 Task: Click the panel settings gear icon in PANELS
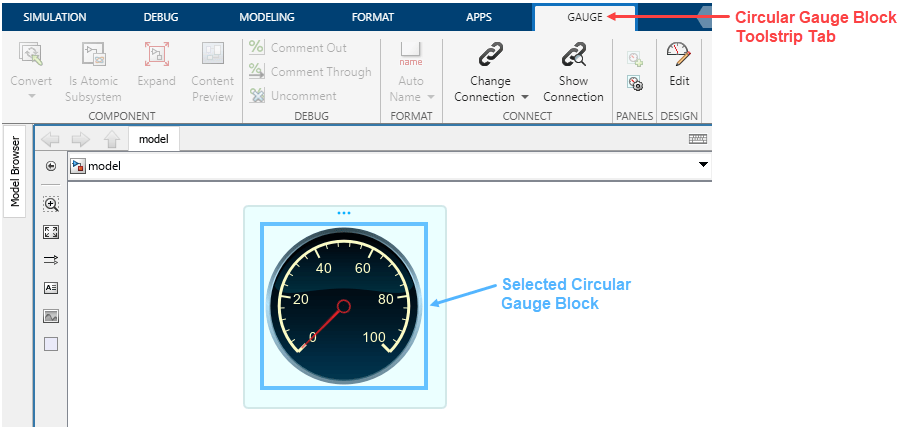coord(635,83)
